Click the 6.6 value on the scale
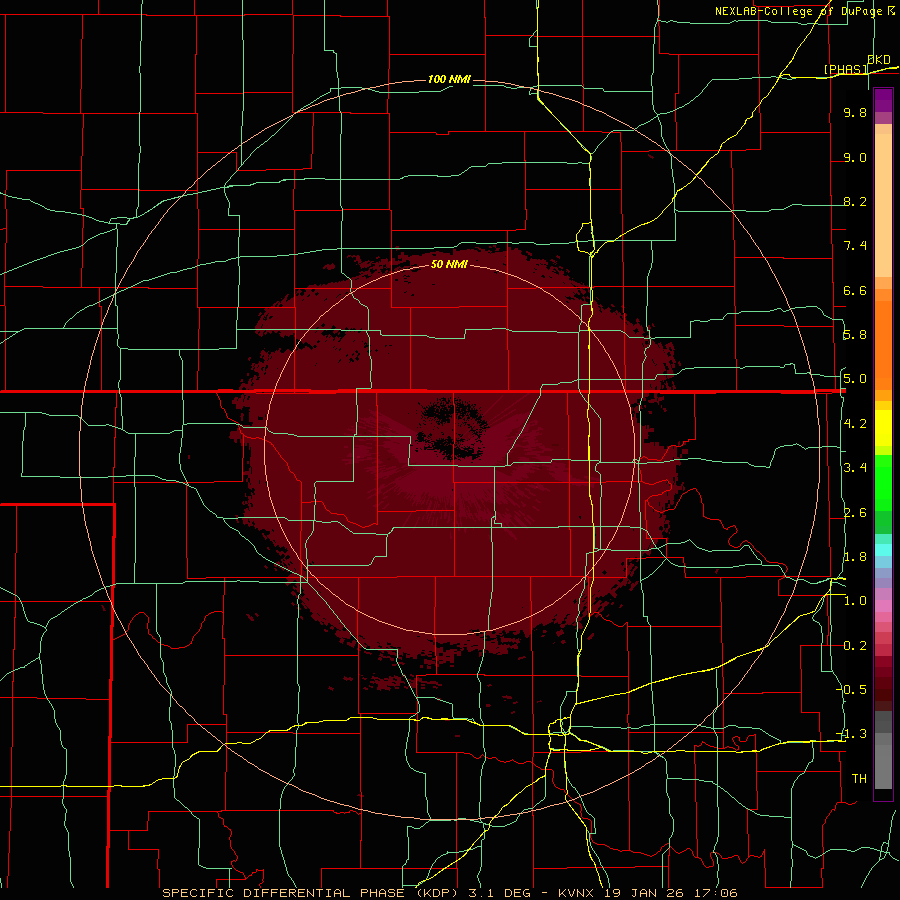The width and height of the screenshot is (900, 900). click(855, 290)
